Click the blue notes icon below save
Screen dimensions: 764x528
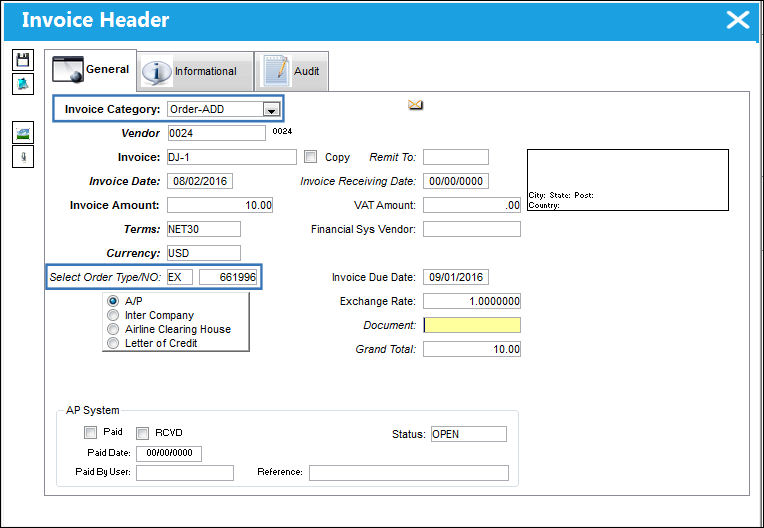23,84
